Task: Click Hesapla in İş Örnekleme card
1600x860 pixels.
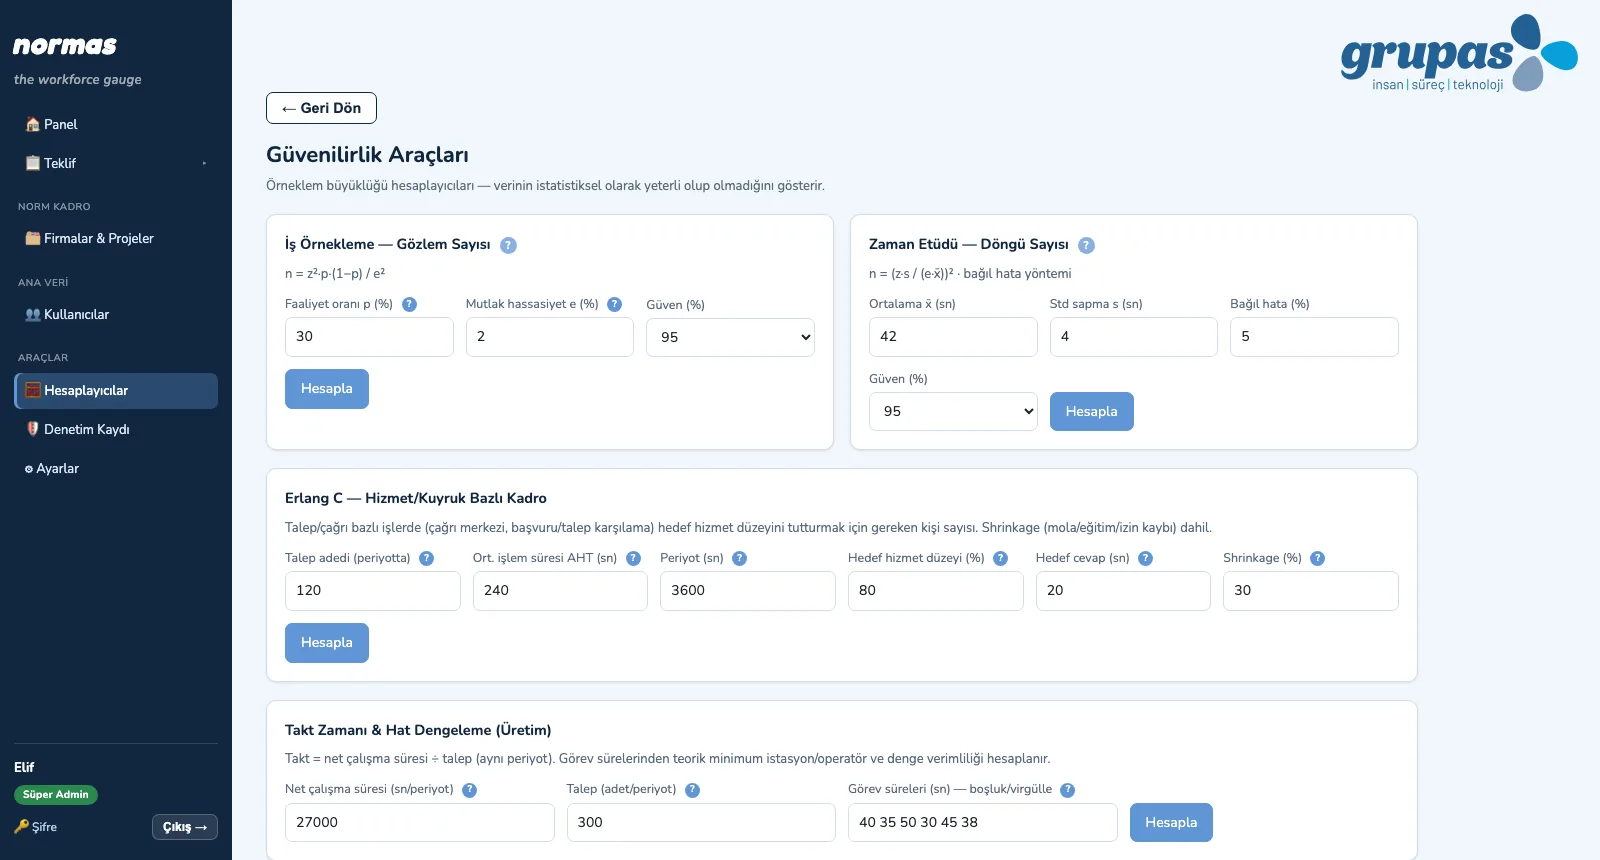Action: [x=327, y=389]
